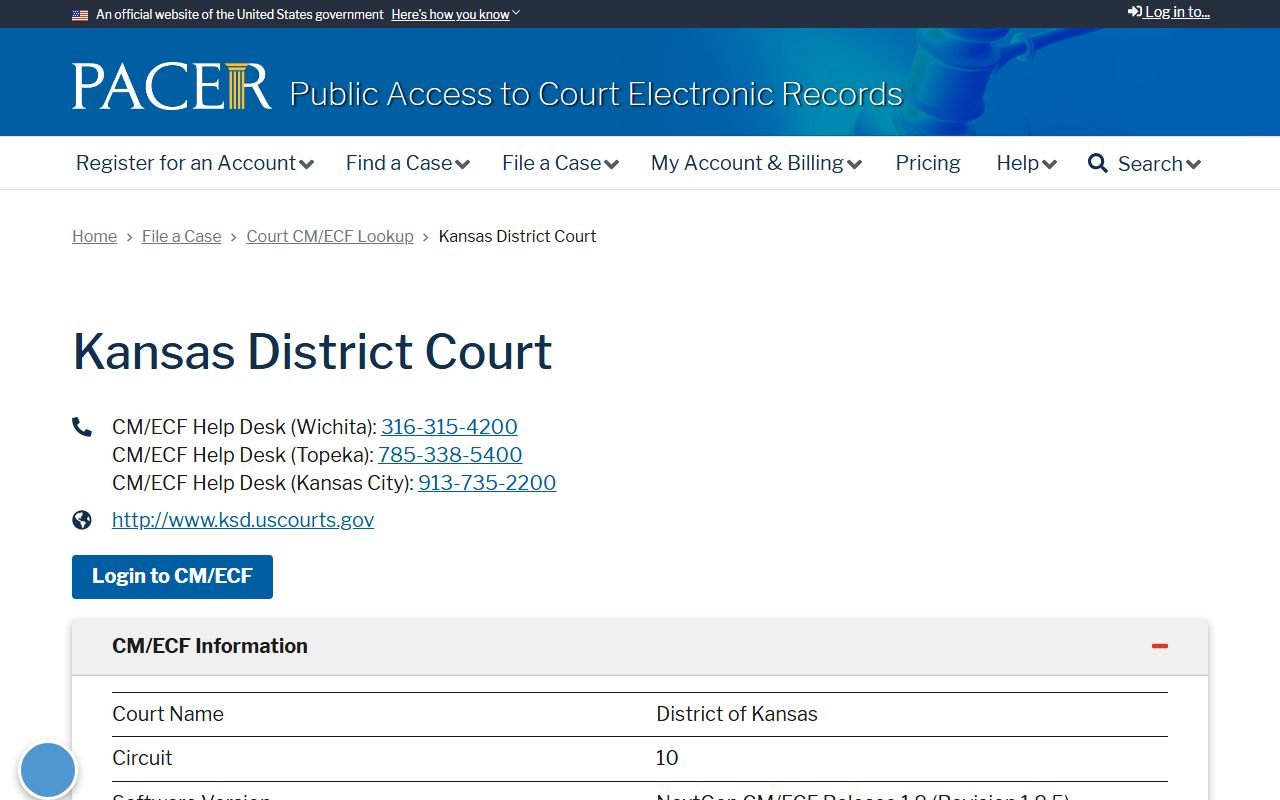The image size is (1280, 800).
Task: Click the PACER logo
Action: pyautogui.click(x=172, y=87)
